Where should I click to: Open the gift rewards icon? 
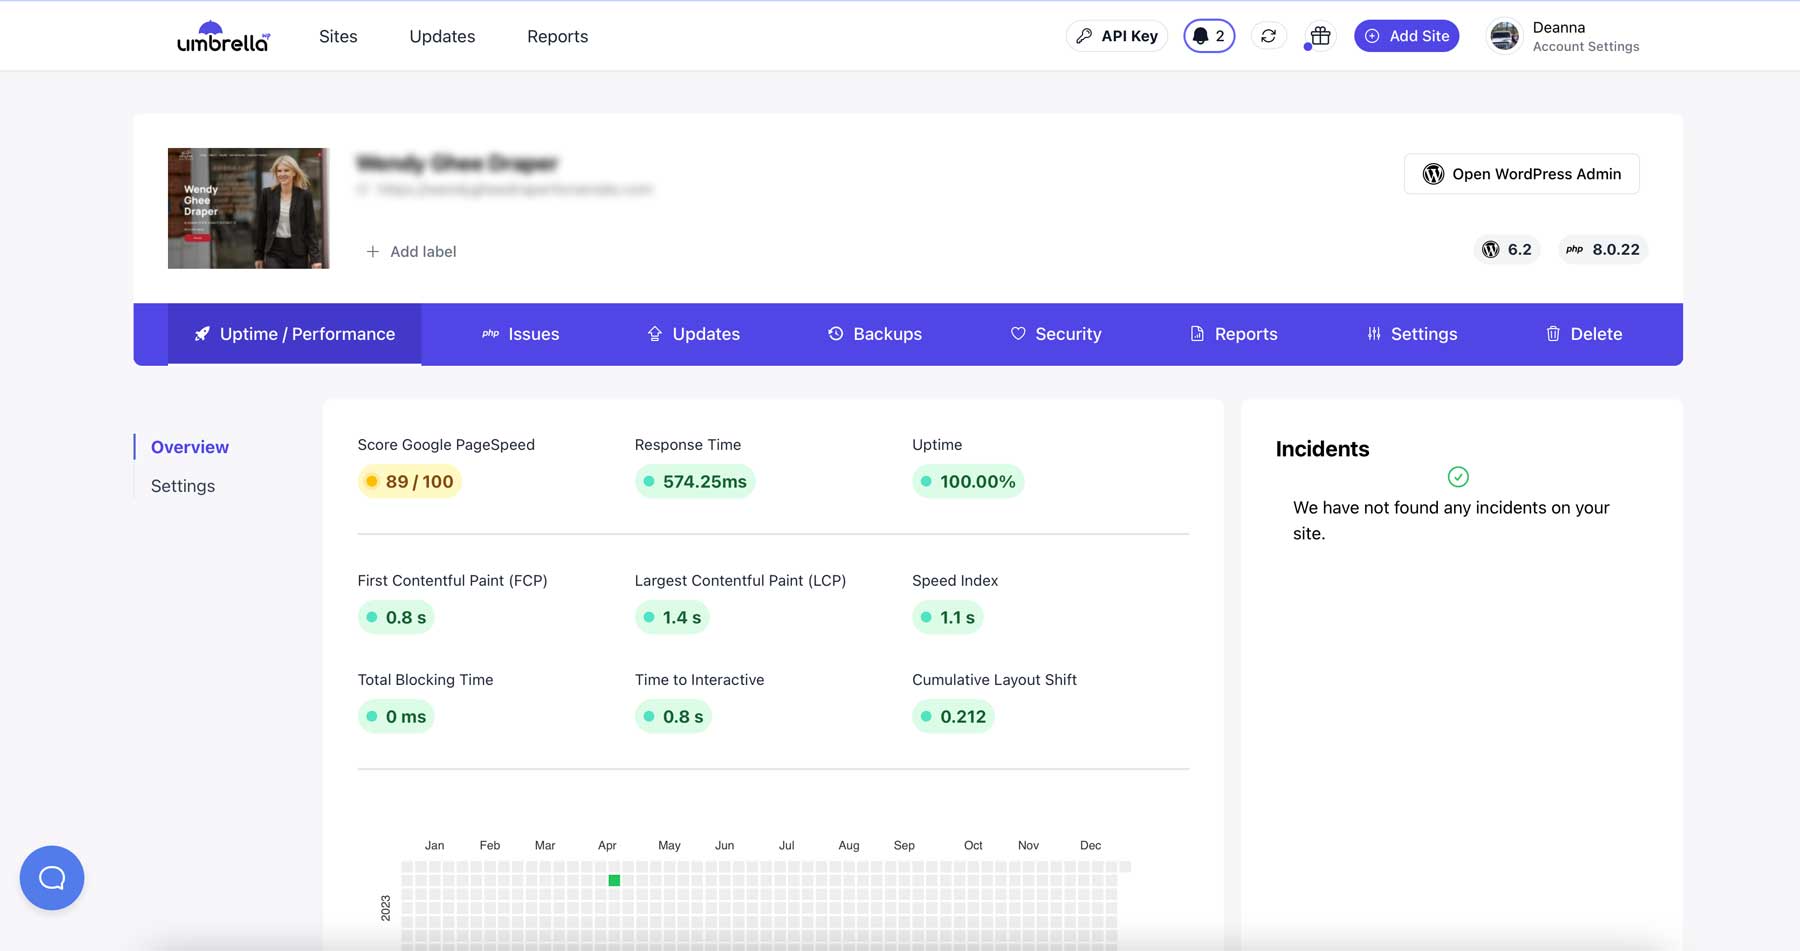tap(1318, 35)
